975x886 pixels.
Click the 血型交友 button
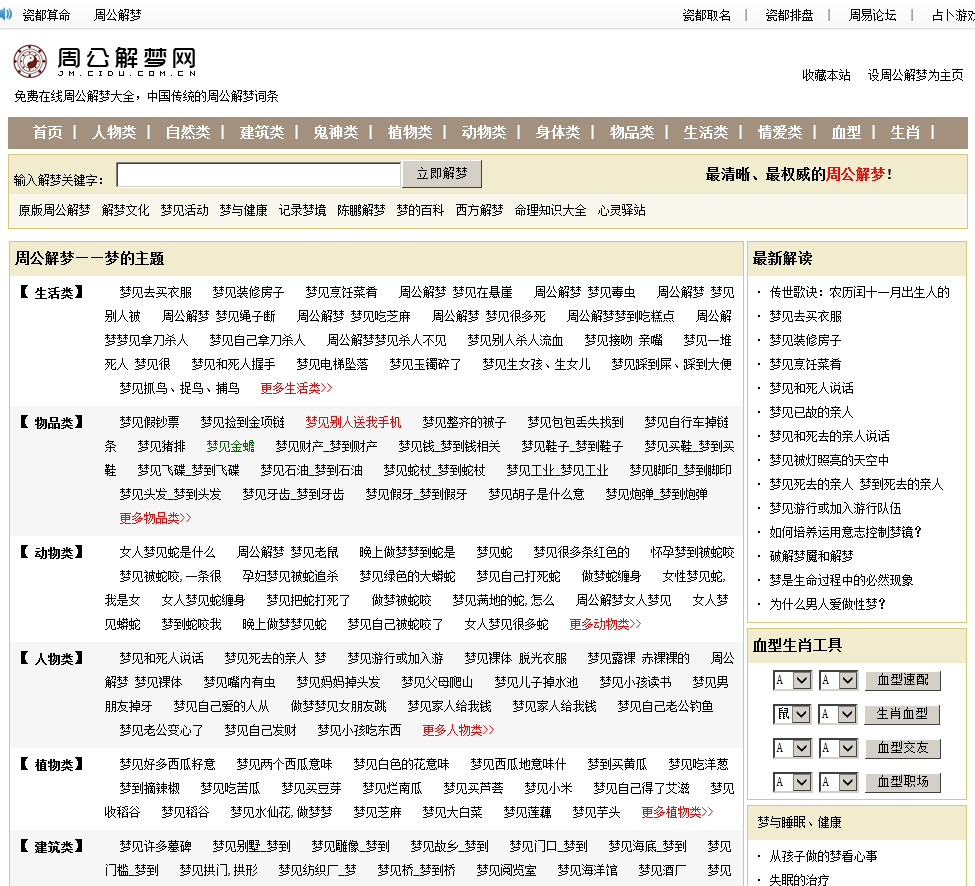pos(903,748)
